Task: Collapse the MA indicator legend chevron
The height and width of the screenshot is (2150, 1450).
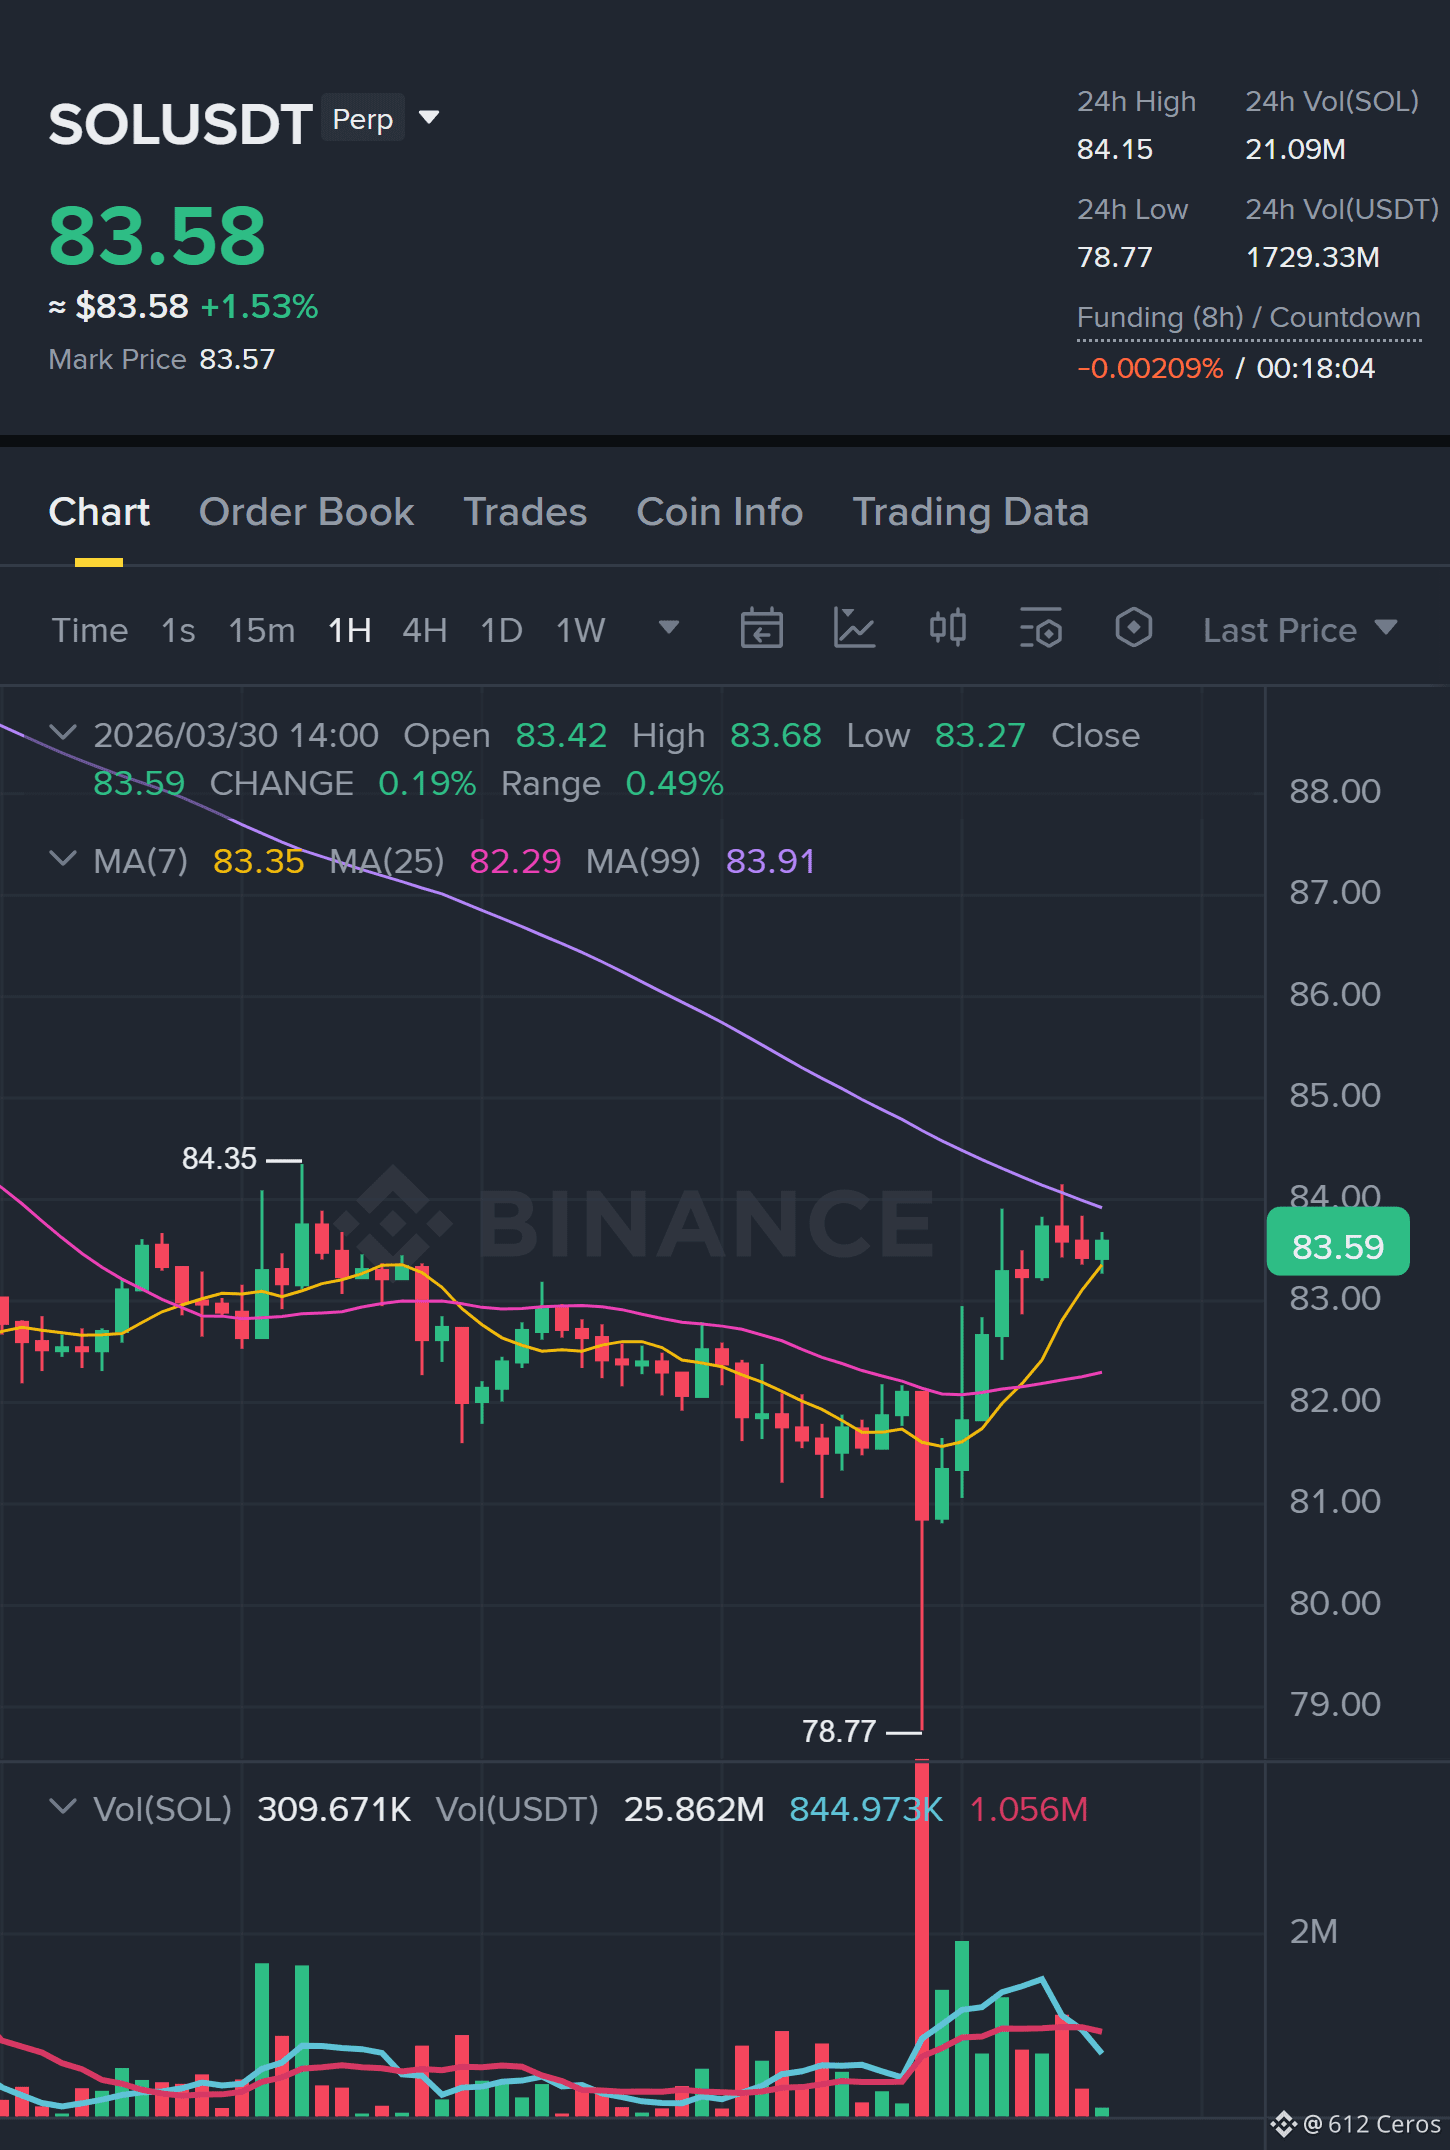Action: click(62, 859)
